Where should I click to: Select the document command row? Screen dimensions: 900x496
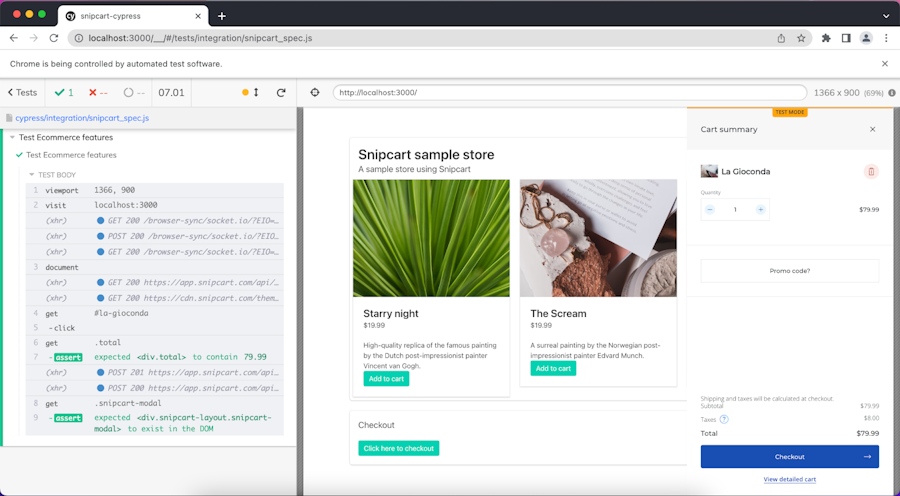coord(154,267)
